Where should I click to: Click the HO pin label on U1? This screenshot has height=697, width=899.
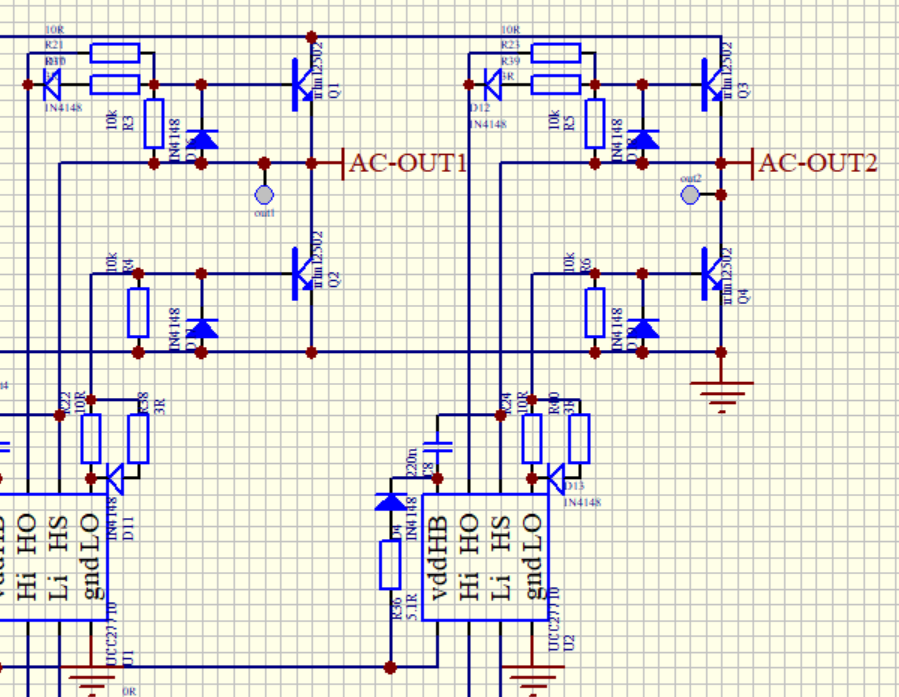(27, 533)
